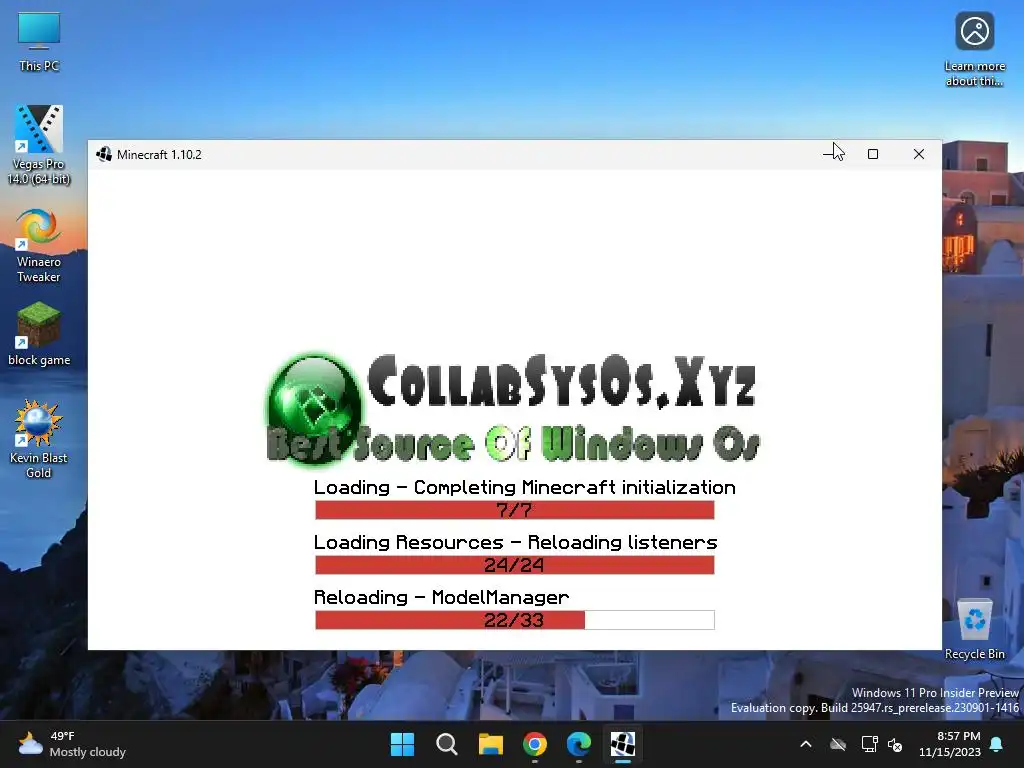
Task: Click the 24/24 Loading Resources progress bar
Action: [x=515, y=565]
